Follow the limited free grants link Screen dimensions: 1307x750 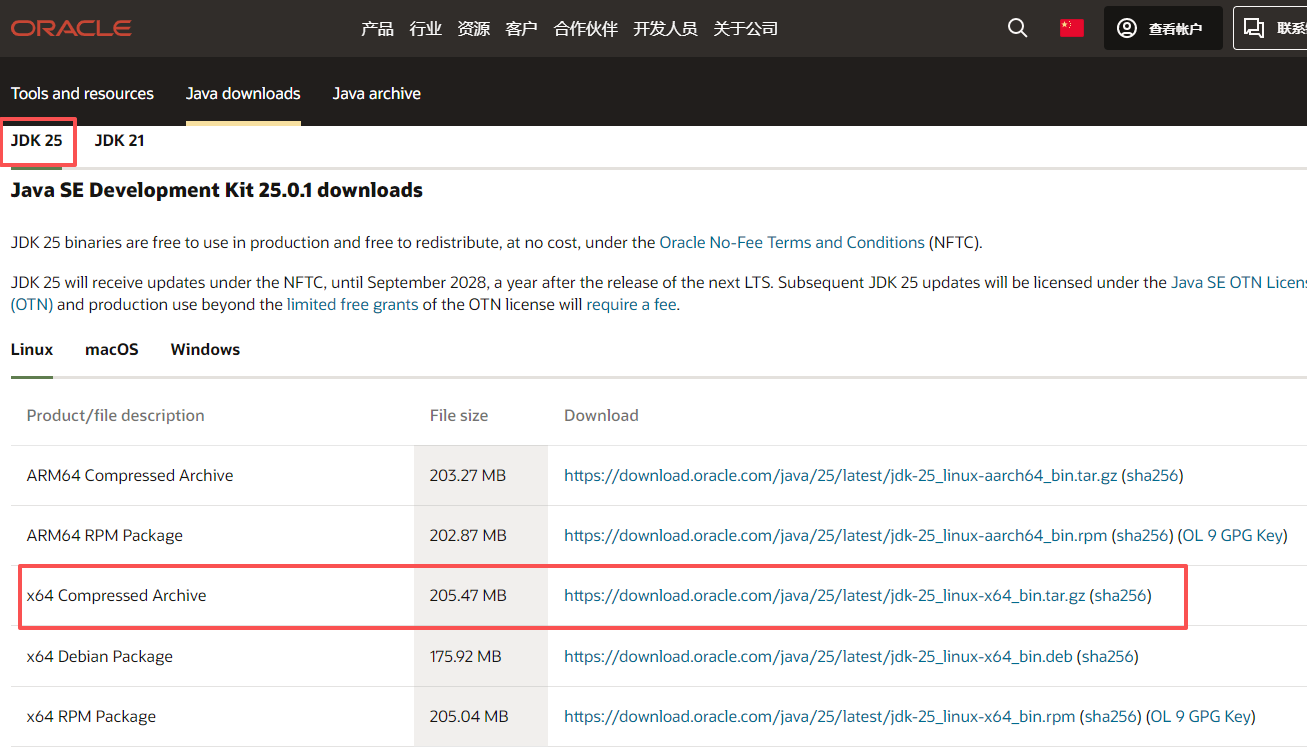352,304
